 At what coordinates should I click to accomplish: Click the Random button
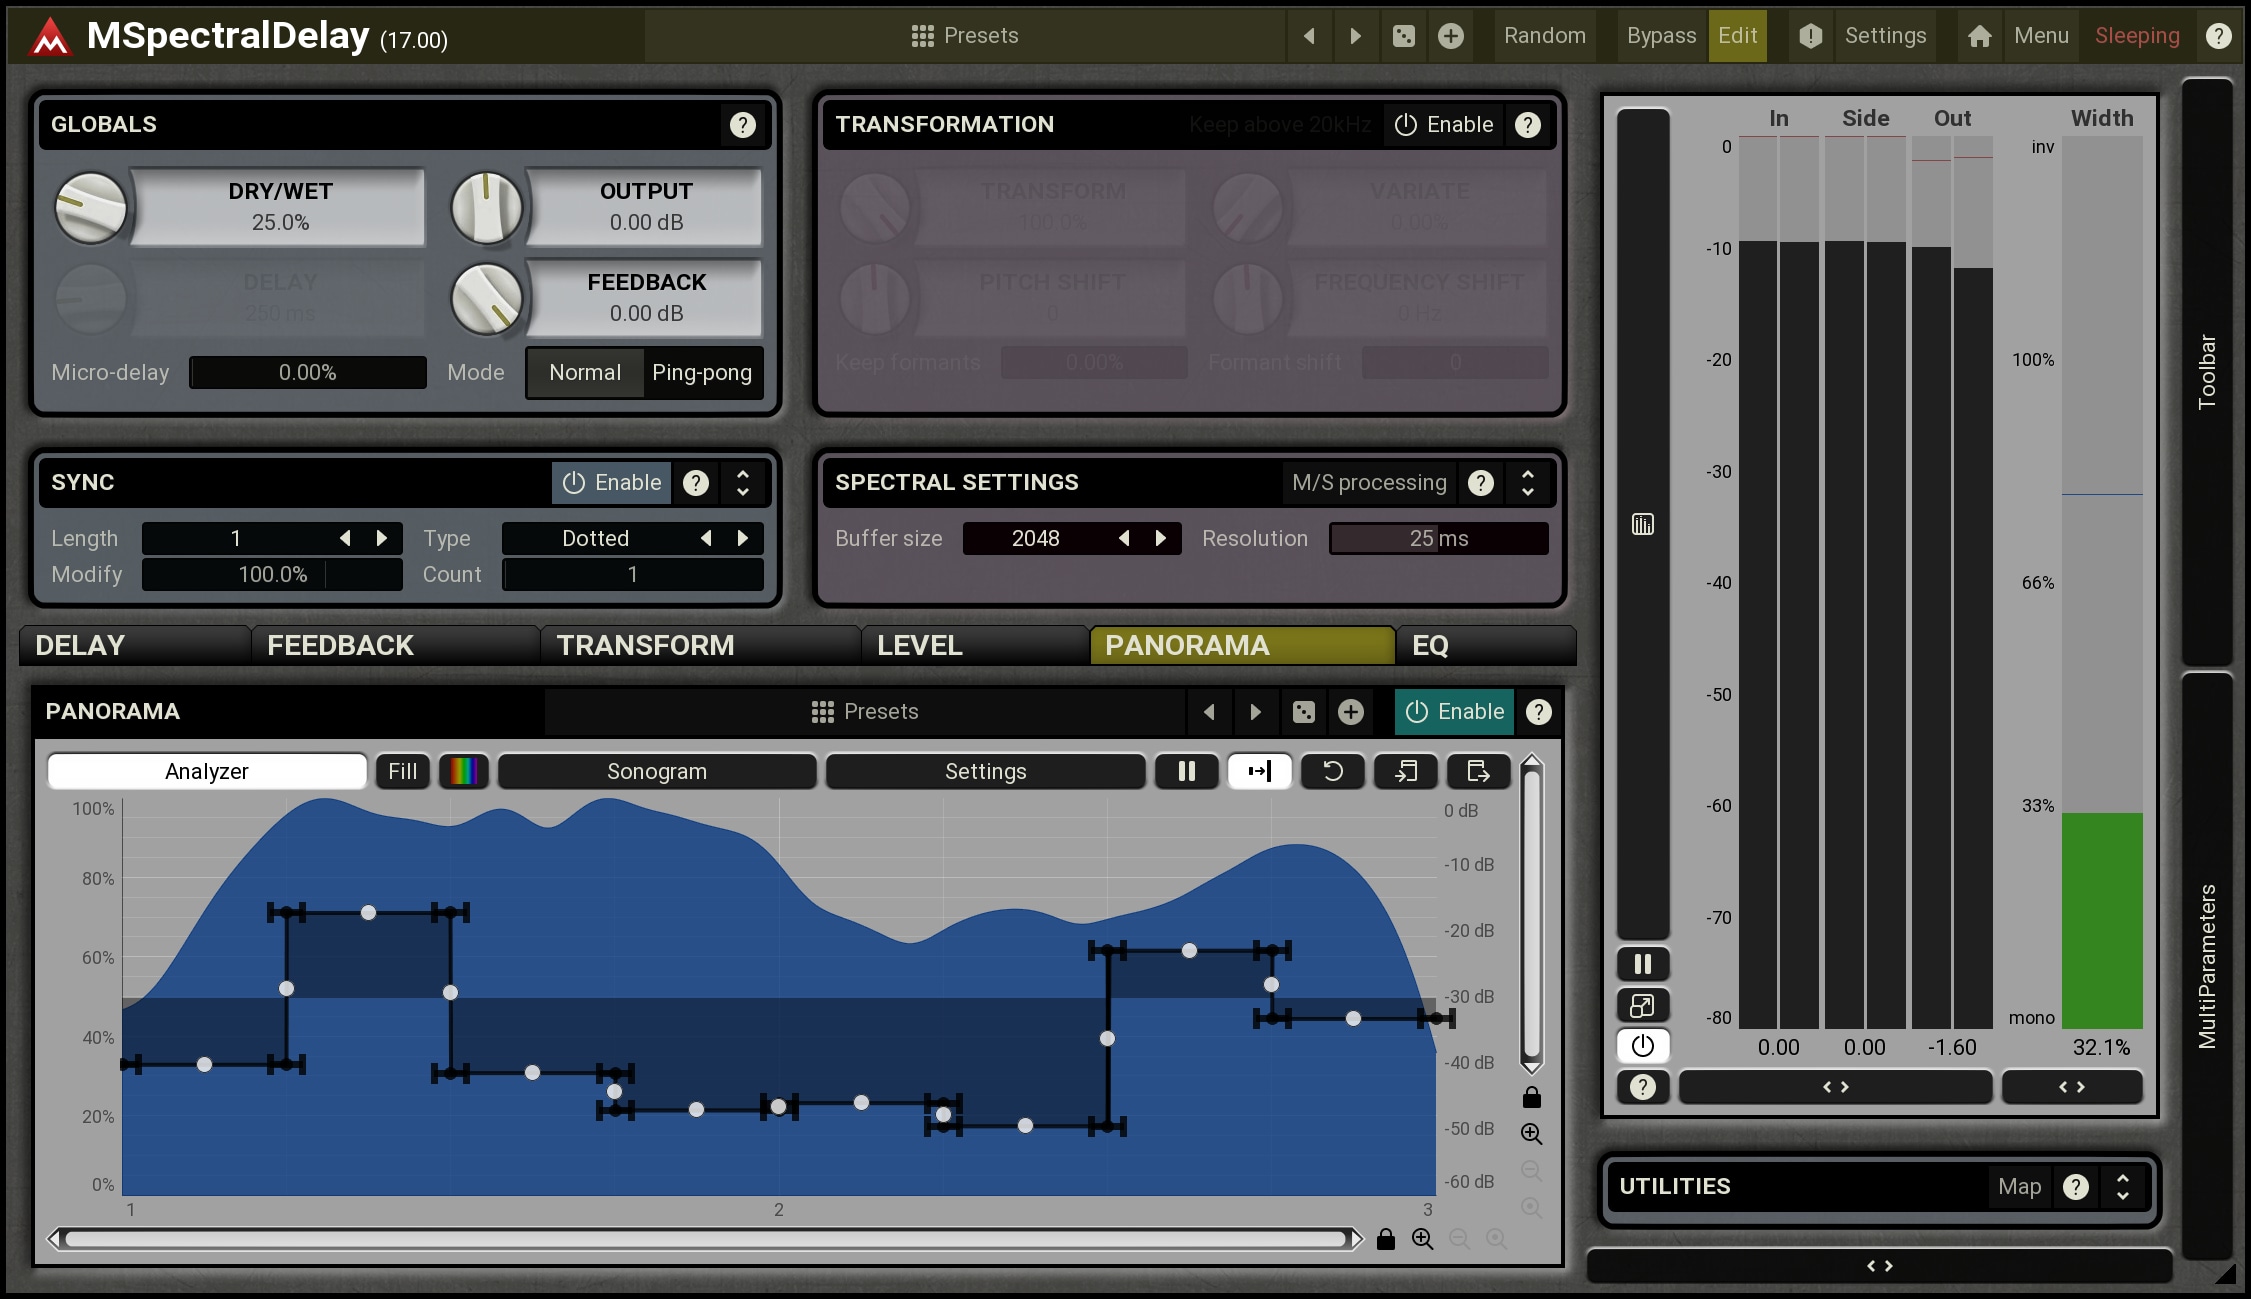coord(1544,36)
